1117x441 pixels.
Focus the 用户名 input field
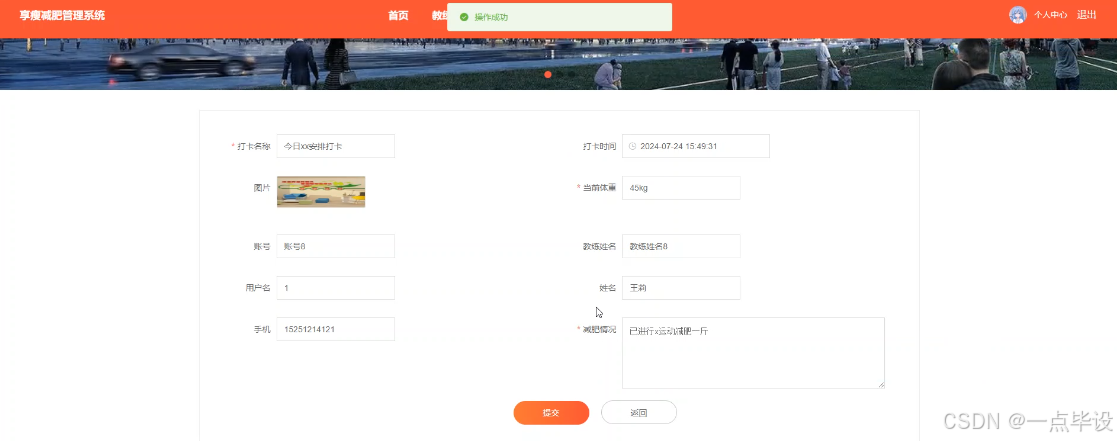coord(336,288)
